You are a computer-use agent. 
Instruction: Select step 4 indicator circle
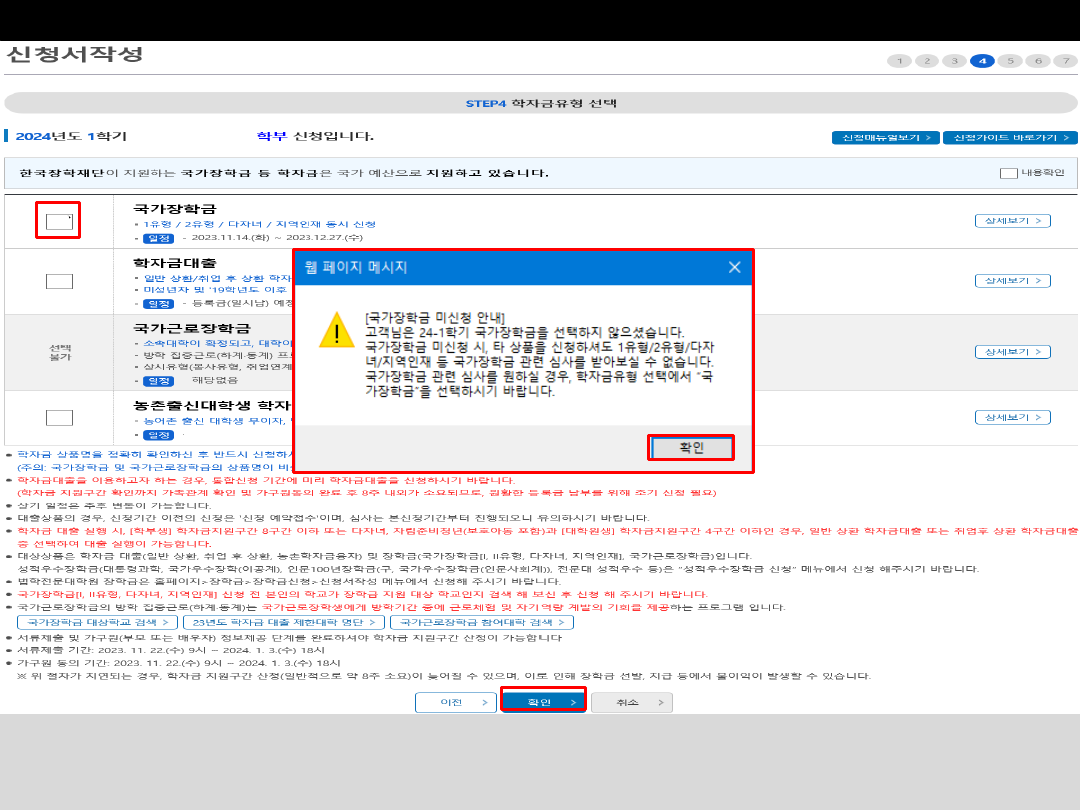tap(982, 61)
